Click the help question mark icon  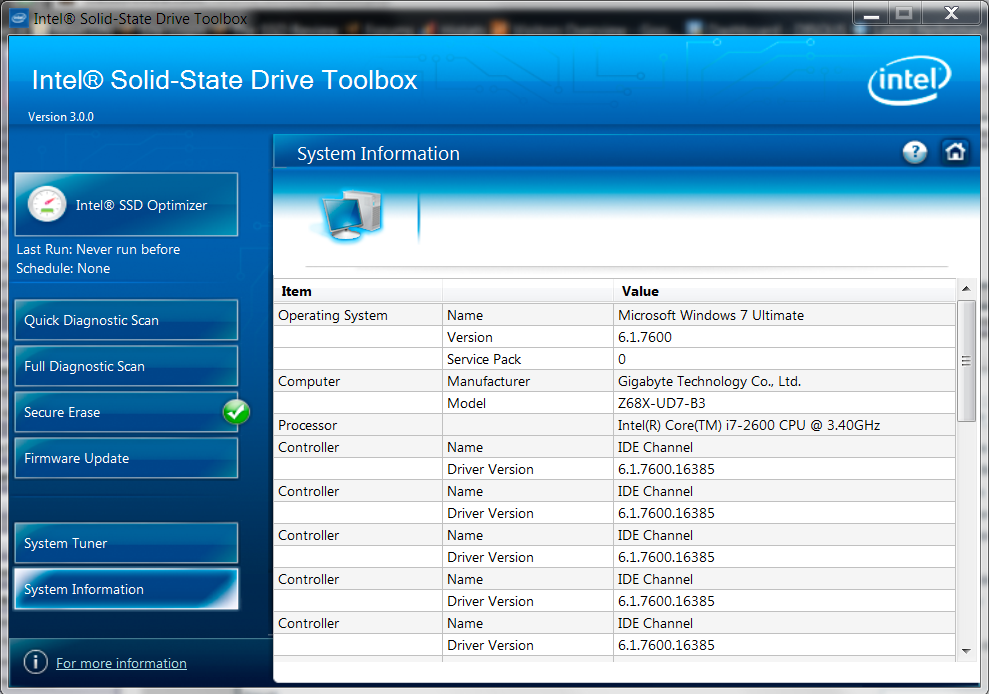(x=914, y=152)
